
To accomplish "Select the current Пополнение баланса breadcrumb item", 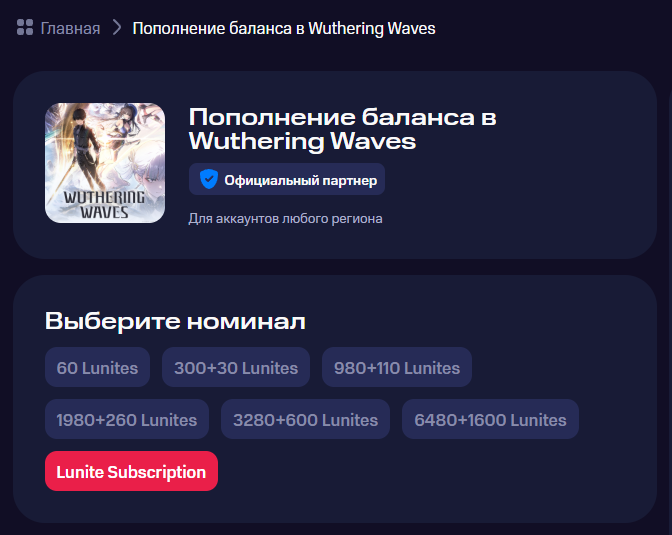I will point(284,28).
